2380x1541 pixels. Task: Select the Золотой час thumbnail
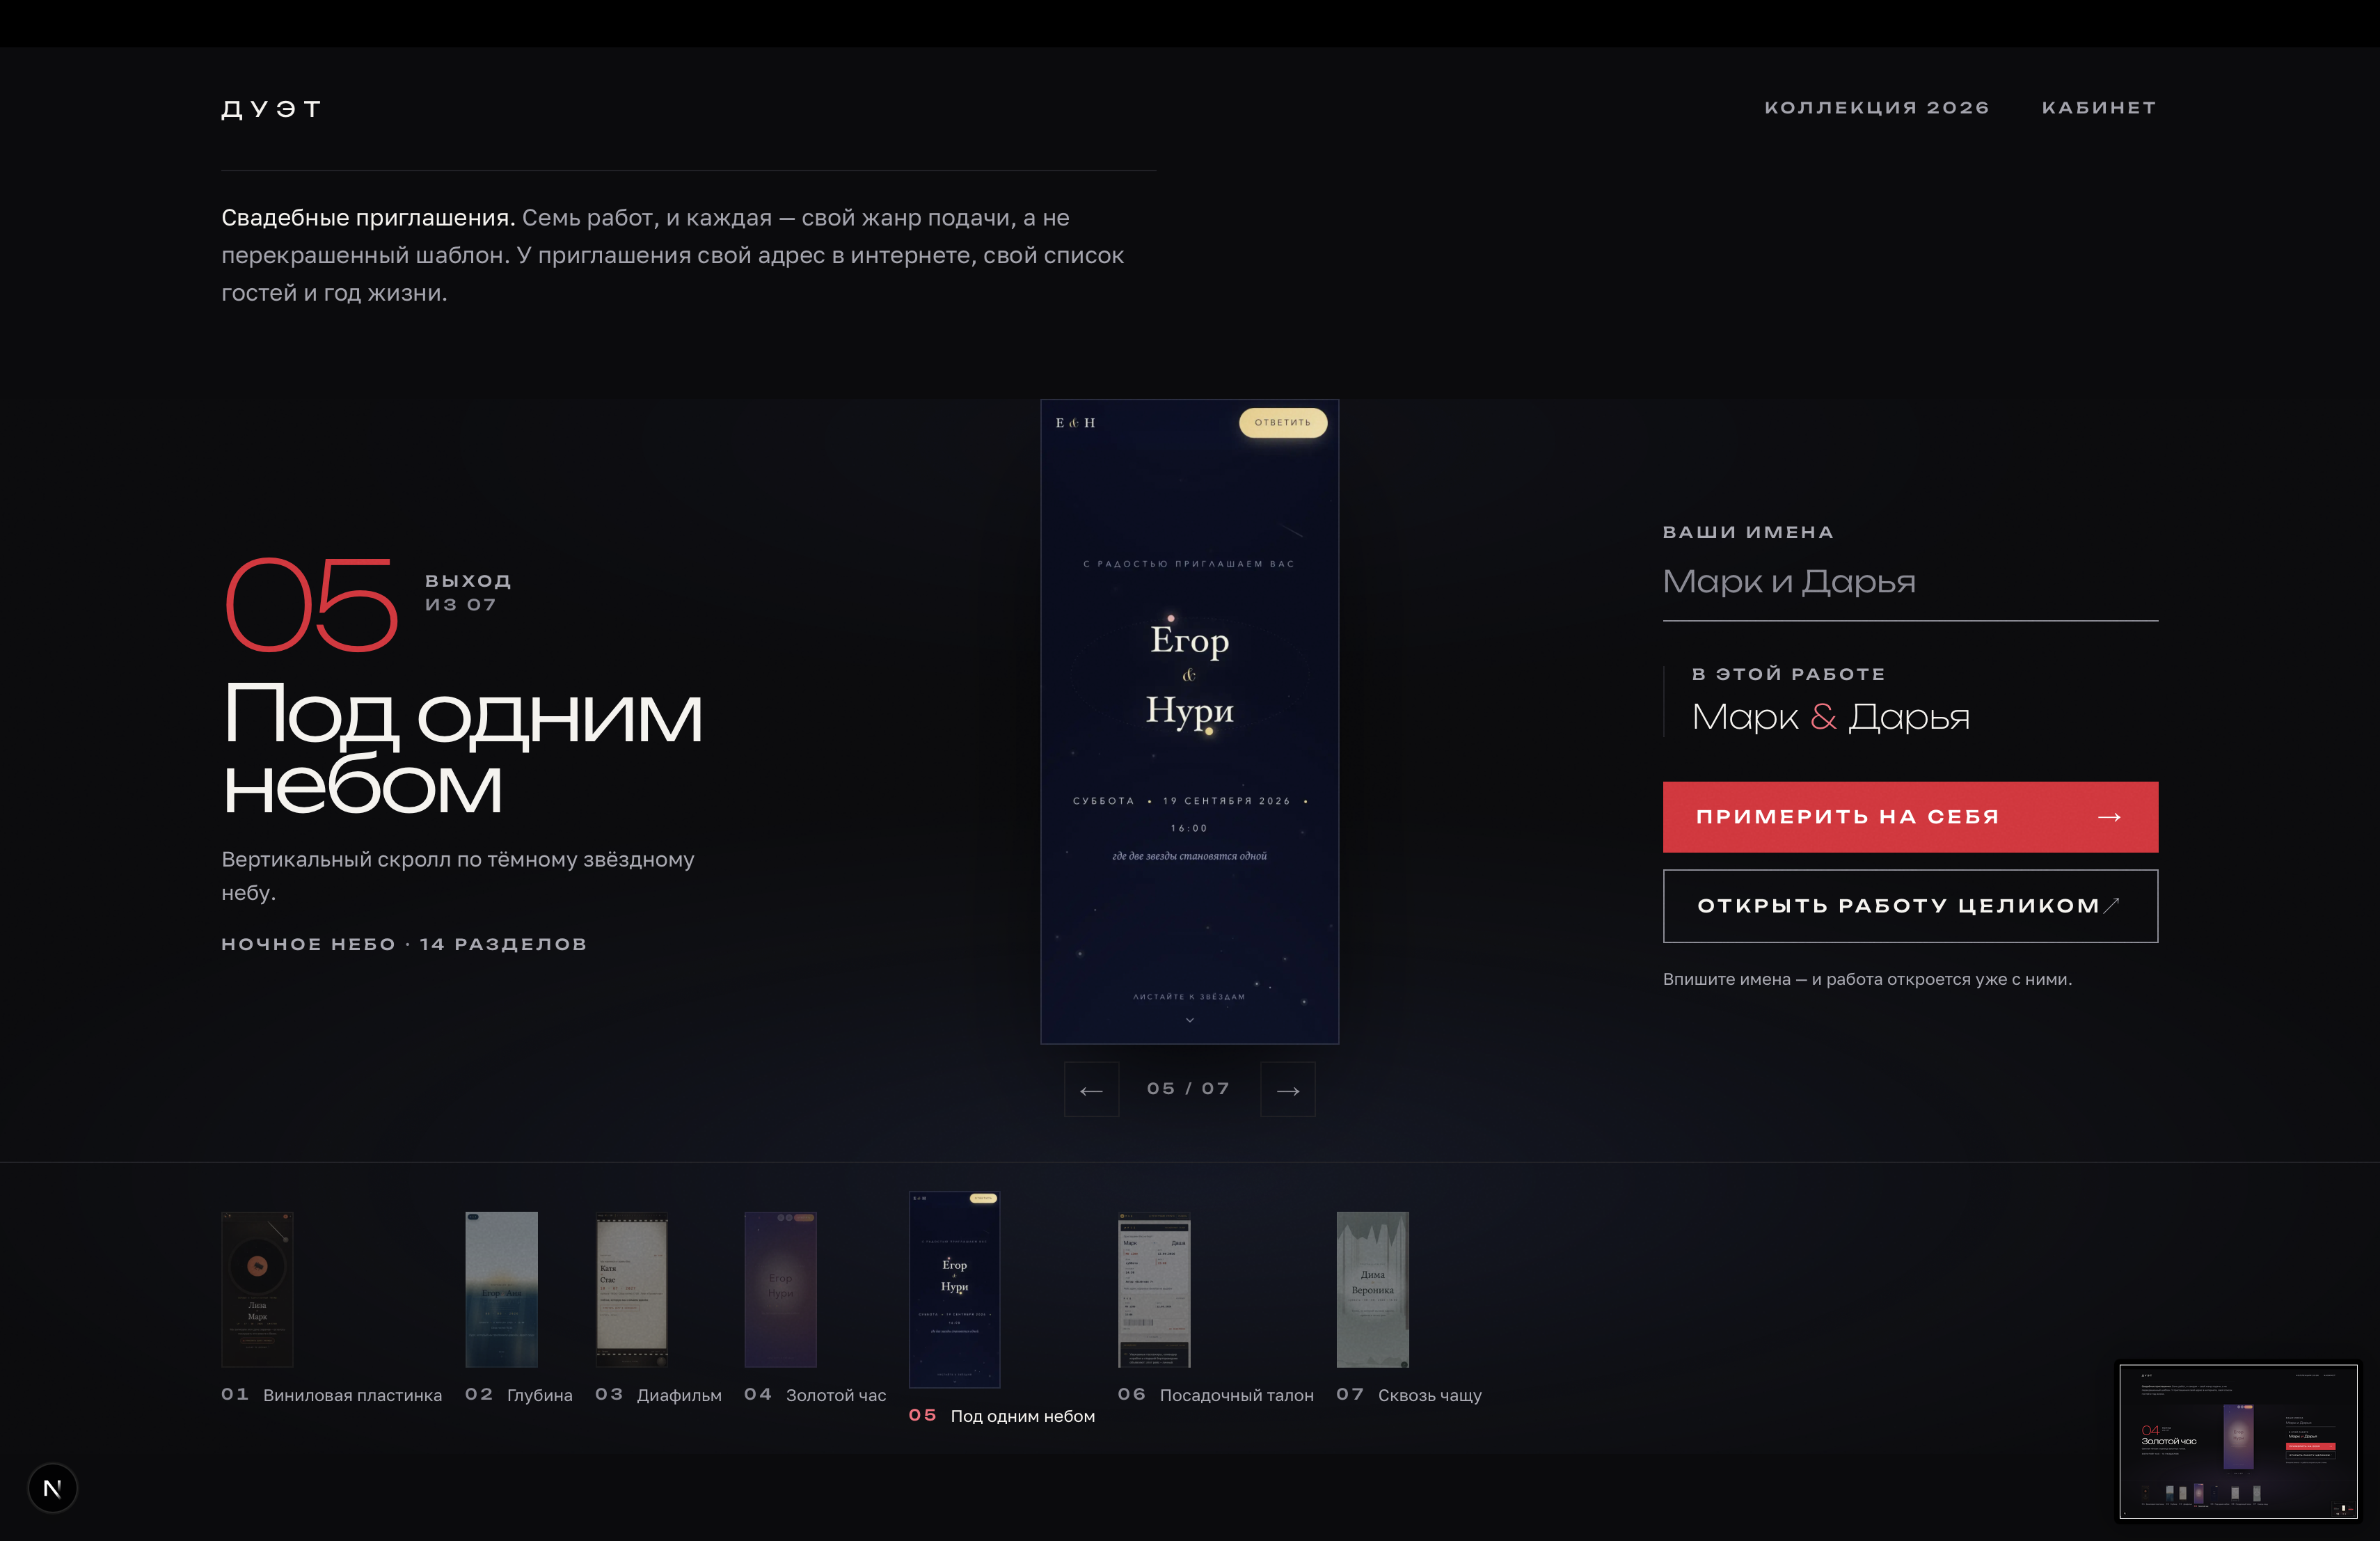pyautogui.click(x=780, y=1289)
